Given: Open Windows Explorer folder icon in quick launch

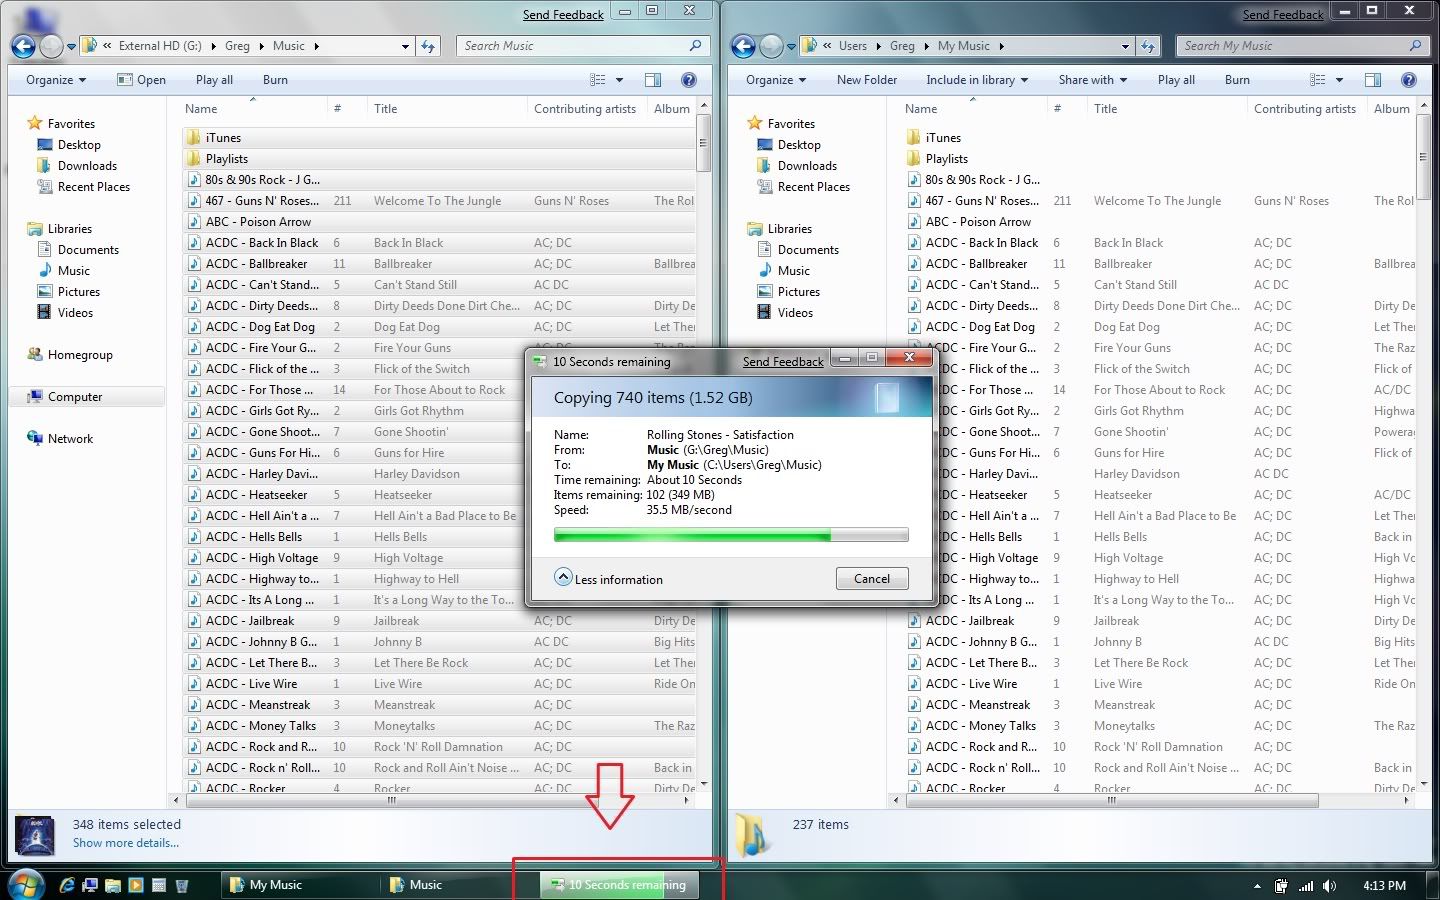Looking at the screenshot, I should point(113,885).
